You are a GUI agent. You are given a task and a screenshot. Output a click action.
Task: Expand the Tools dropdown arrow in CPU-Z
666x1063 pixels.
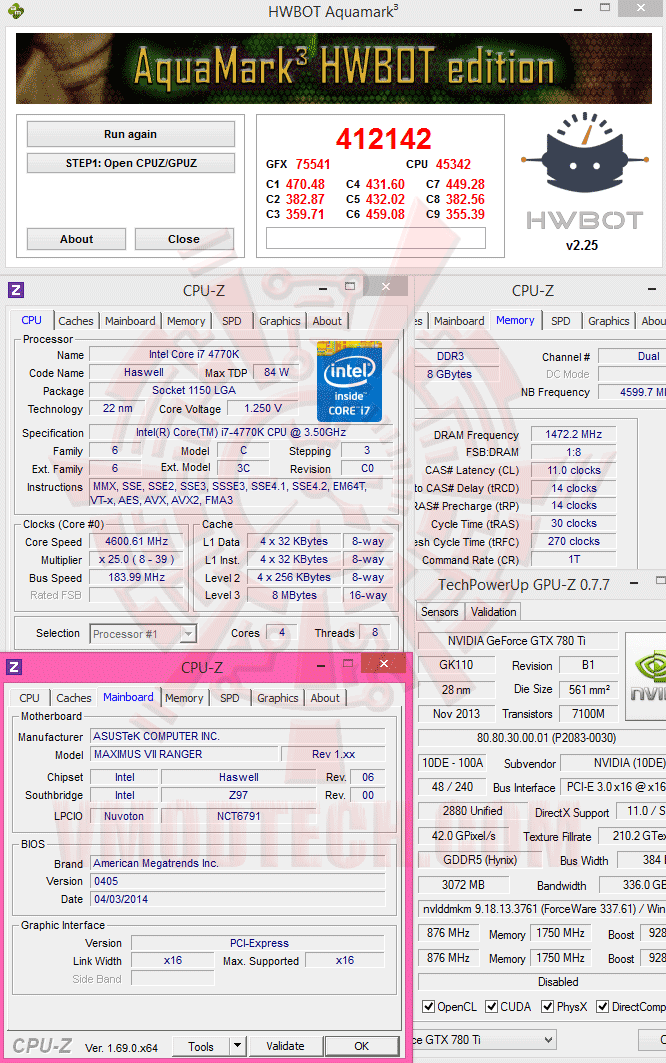coord(237,1046)
